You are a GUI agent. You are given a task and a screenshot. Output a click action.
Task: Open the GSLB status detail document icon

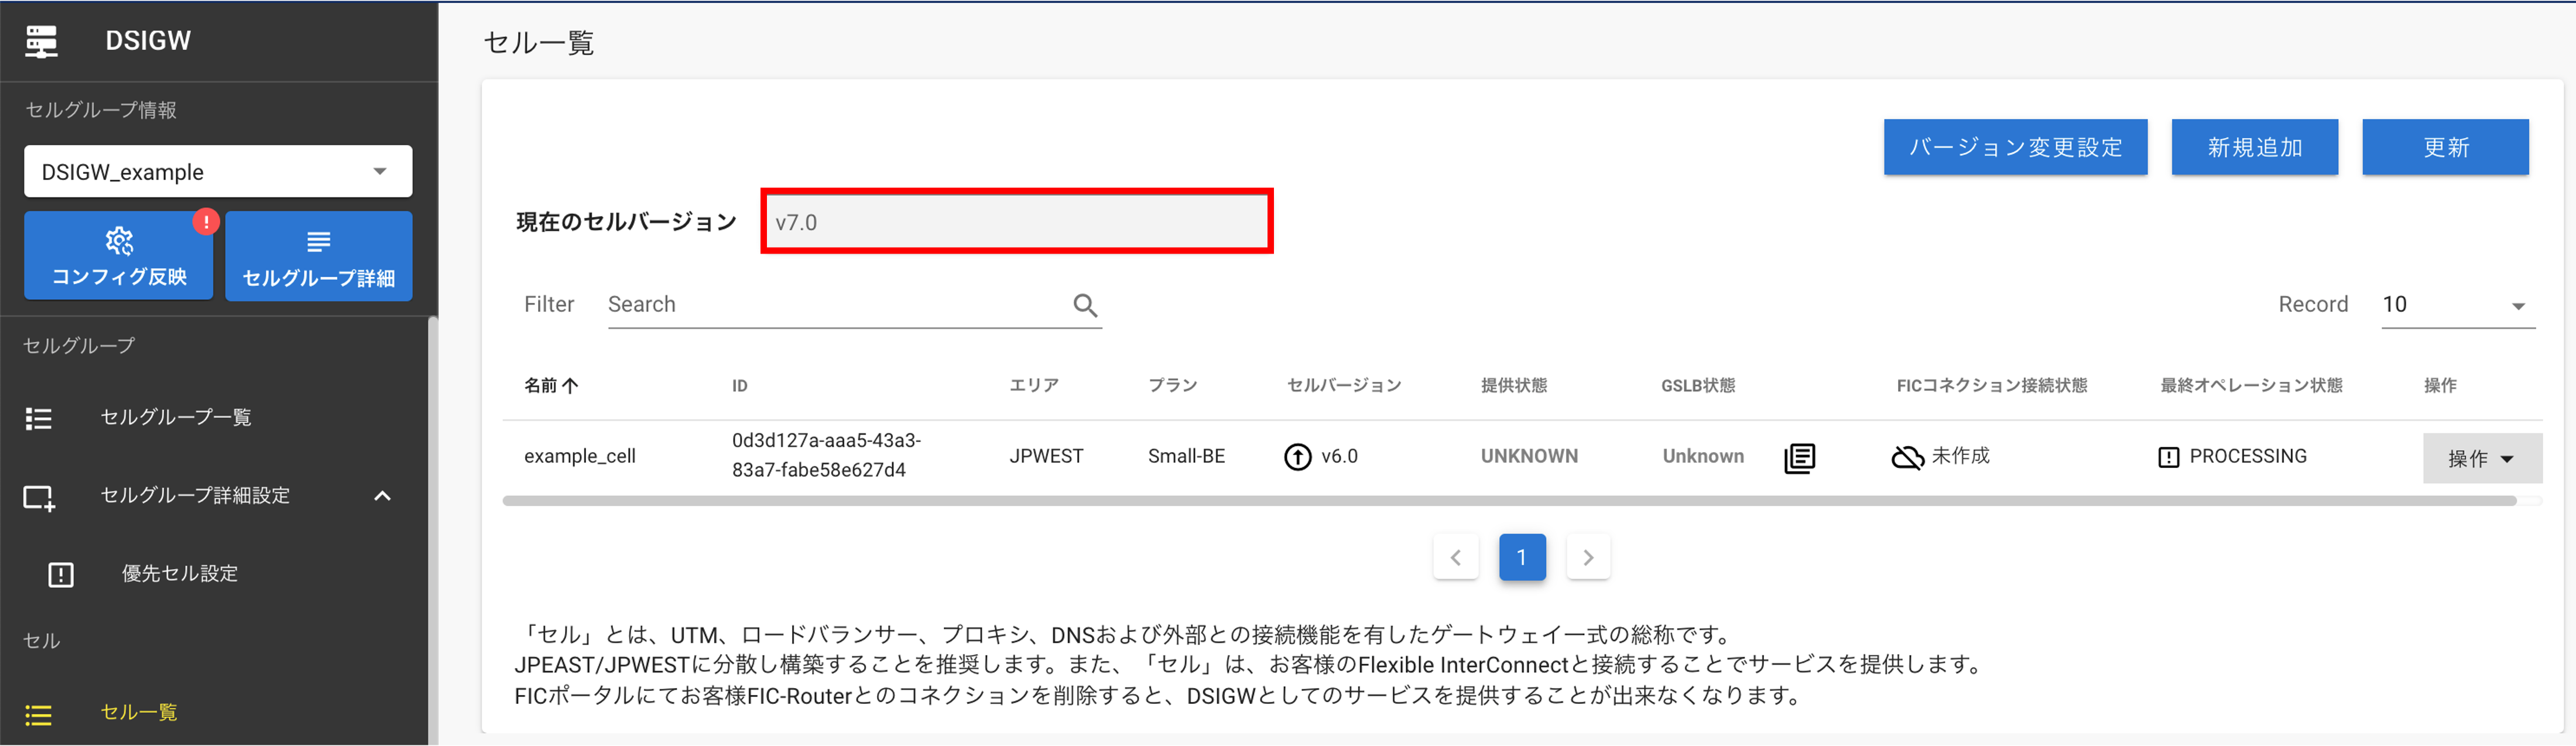click(x=1799, y=458)
